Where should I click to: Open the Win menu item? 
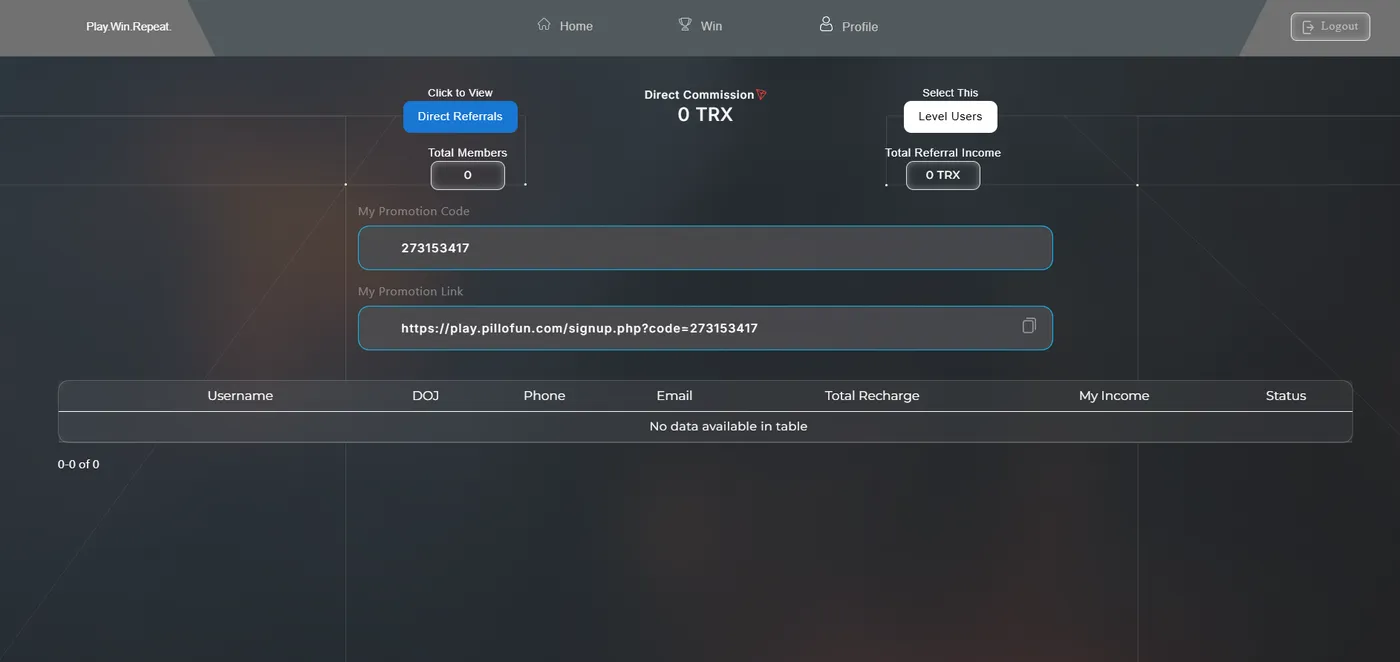pos(700,26)
